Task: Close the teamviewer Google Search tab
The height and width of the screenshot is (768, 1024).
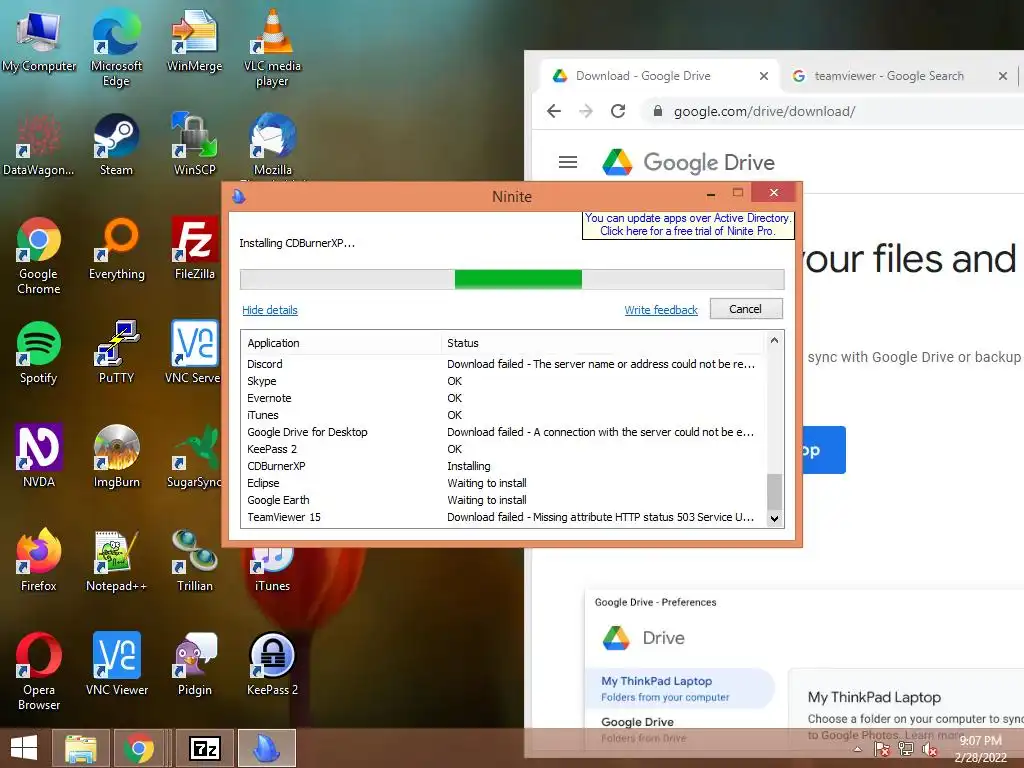Action: [1003, 76]
